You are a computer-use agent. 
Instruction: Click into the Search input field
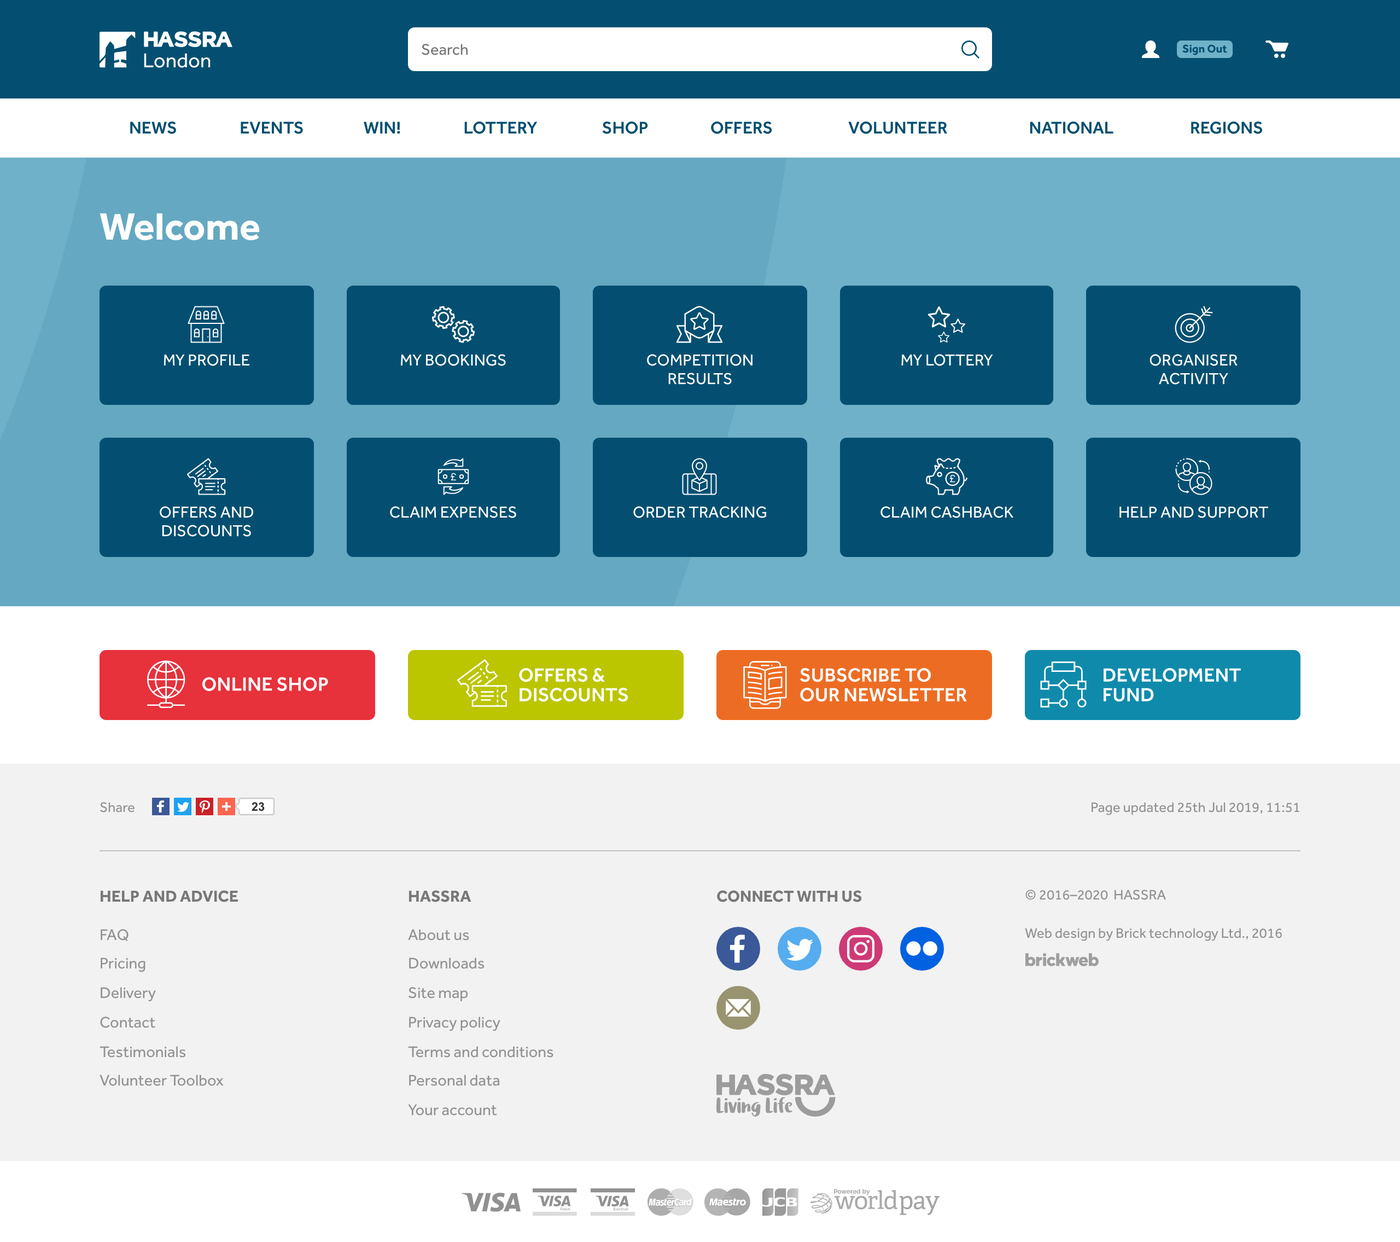(x=680, y=49)
